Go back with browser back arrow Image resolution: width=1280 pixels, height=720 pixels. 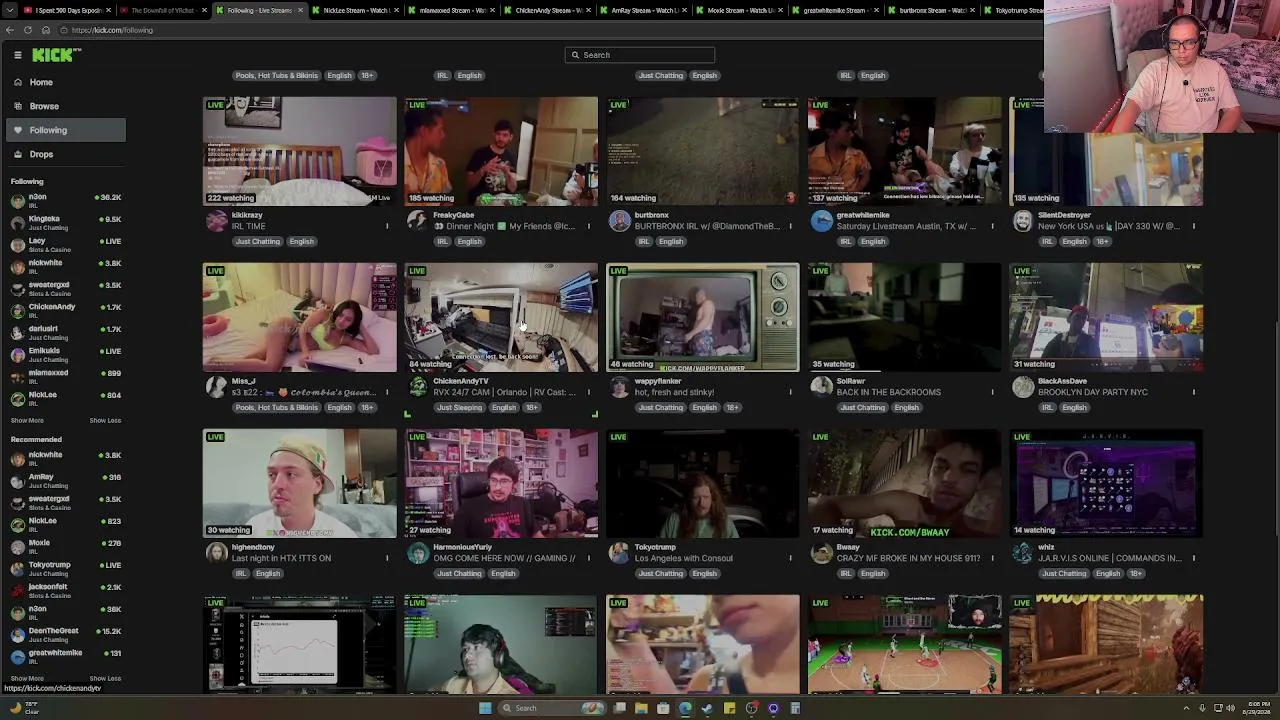(9, 30)
